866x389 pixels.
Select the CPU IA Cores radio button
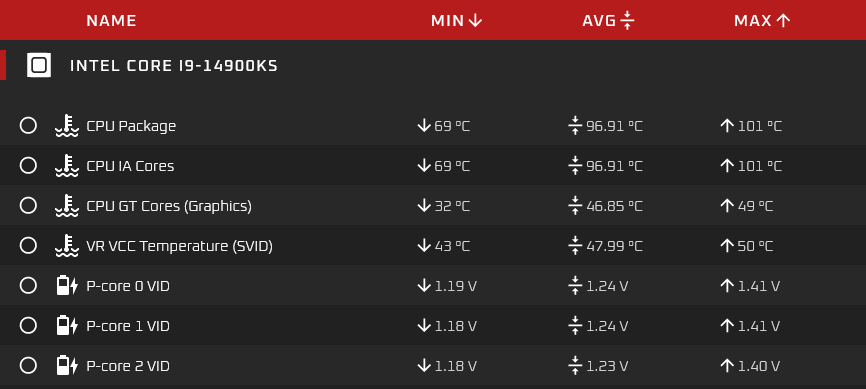[28, 165]
